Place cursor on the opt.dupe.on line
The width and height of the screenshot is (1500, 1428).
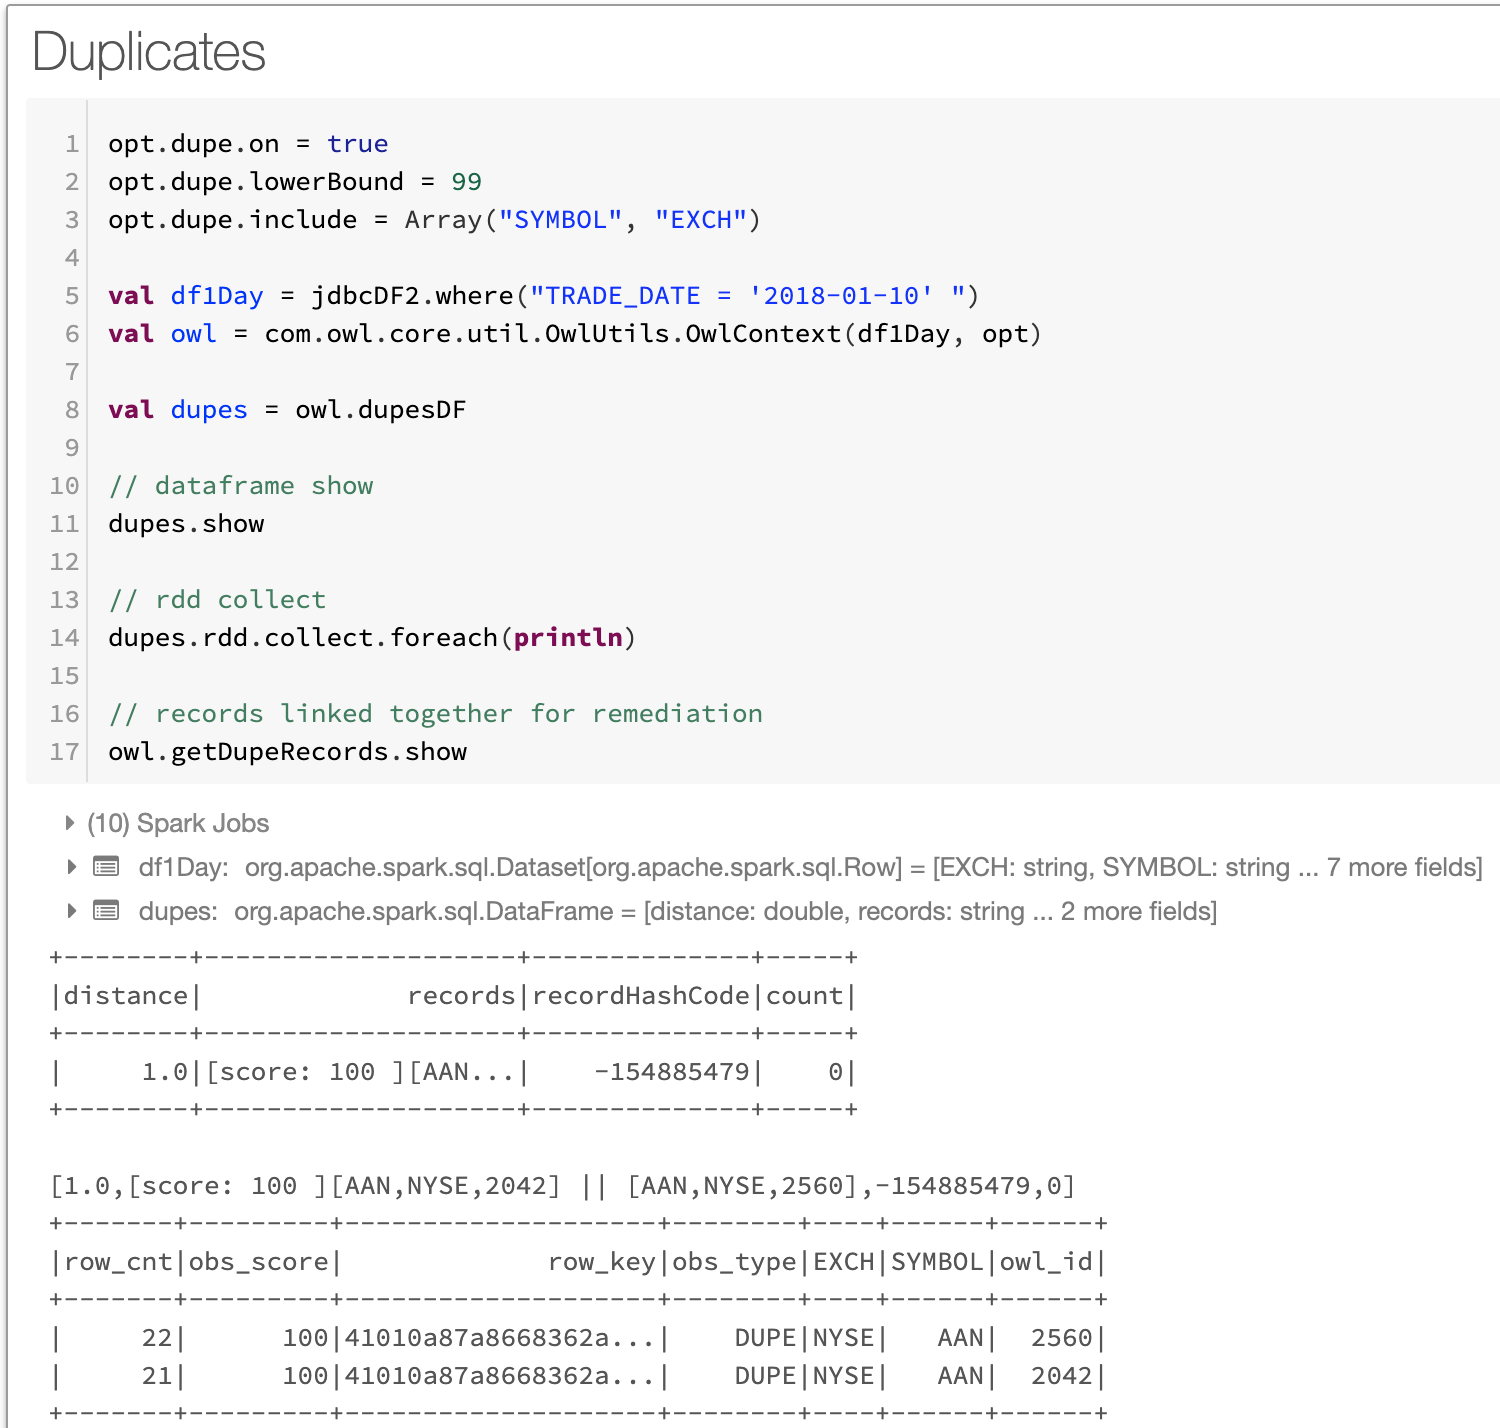pyautogui.click(x=248, y=144)
